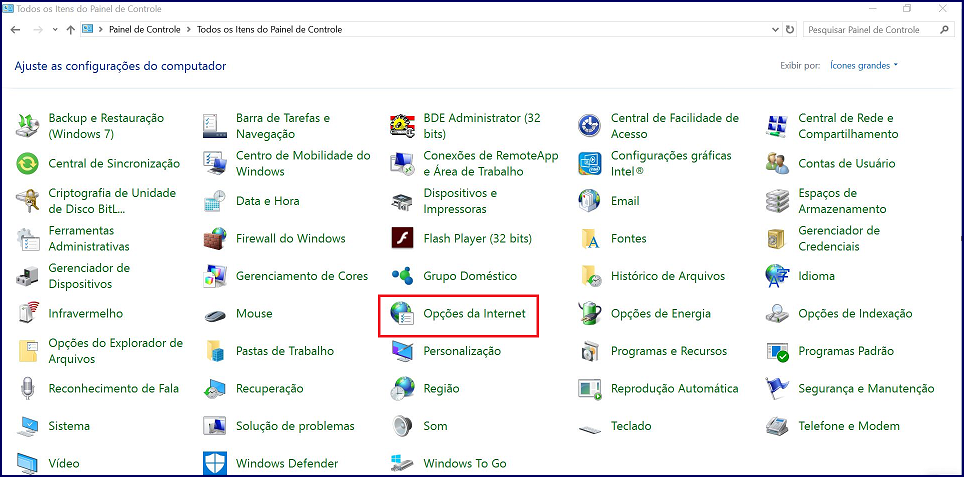Click the Data e Hora icon

(215, 201)
